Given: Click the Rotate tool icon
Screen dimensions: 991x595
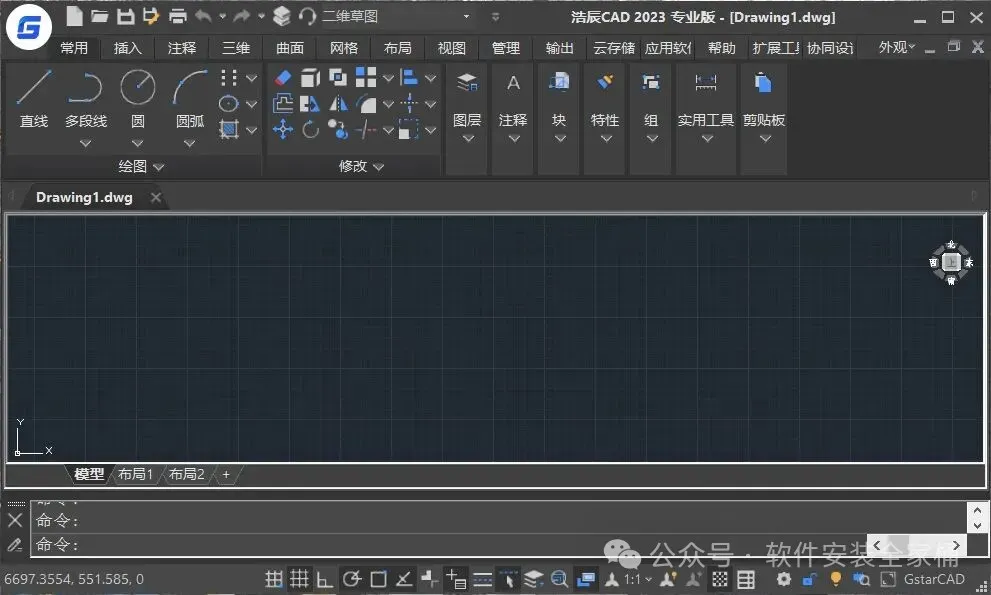Looking at the screenshot, I should click(x=310, y=130).
